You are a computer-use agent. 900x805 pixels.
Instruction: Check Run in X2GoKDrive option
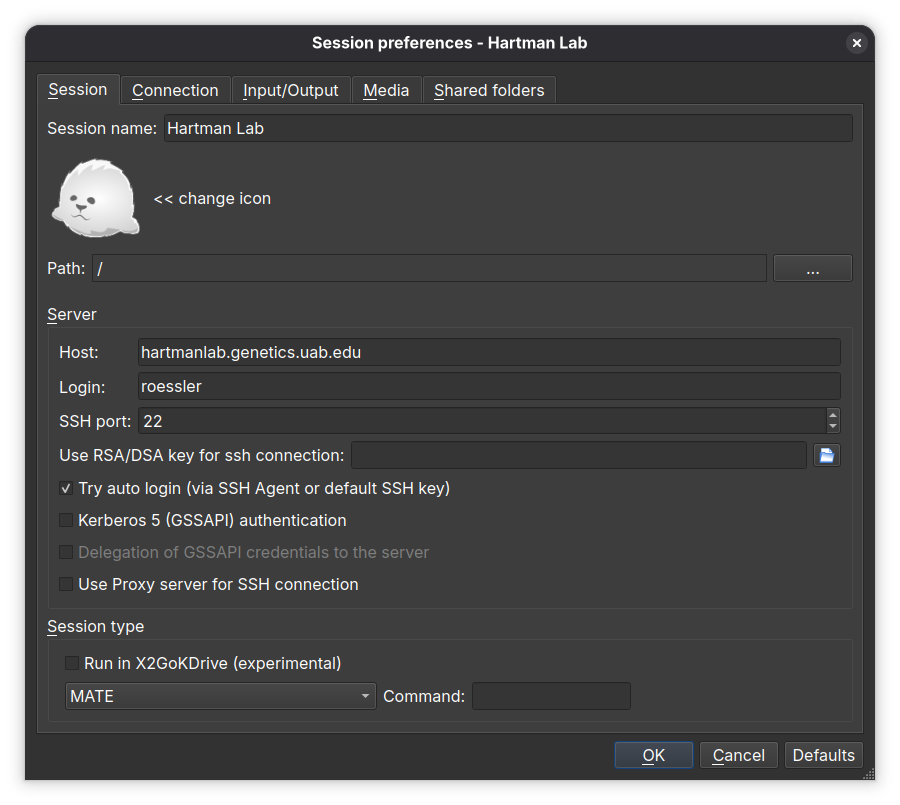pyautogui.click(x=72, y=664)
